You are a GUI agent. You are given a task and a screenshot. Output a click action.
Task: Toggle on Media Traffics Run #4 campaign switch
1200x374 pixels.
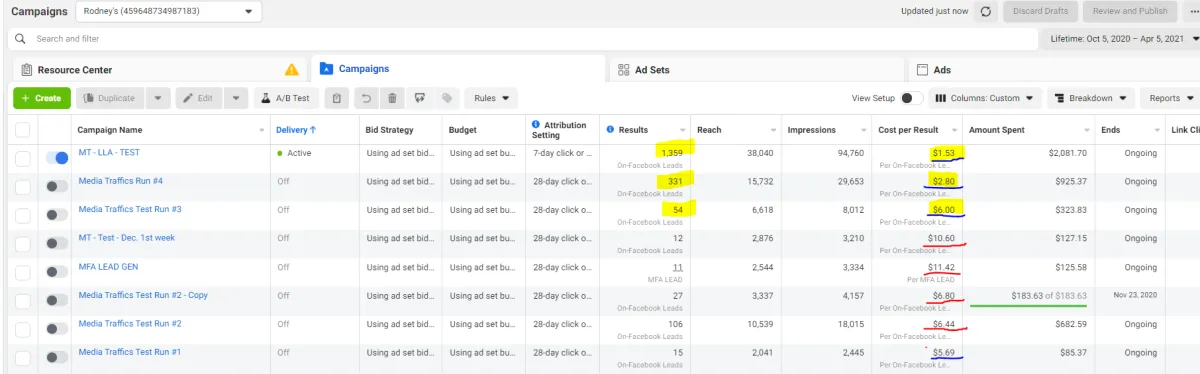(57, 186)
